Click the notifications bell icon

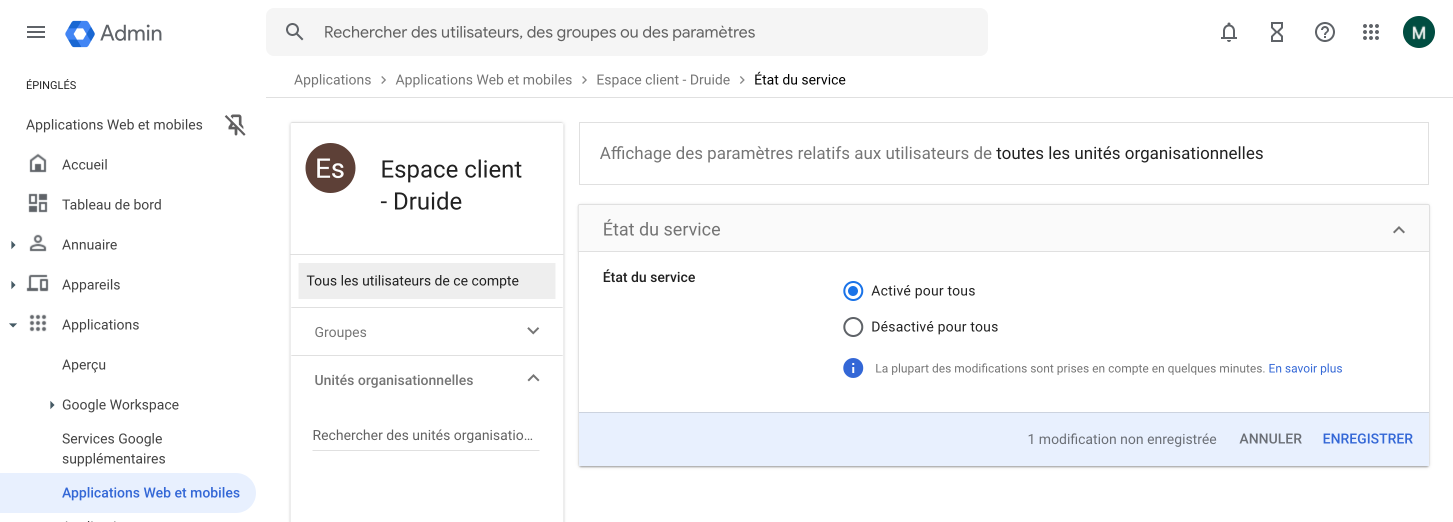(1229, 32)
